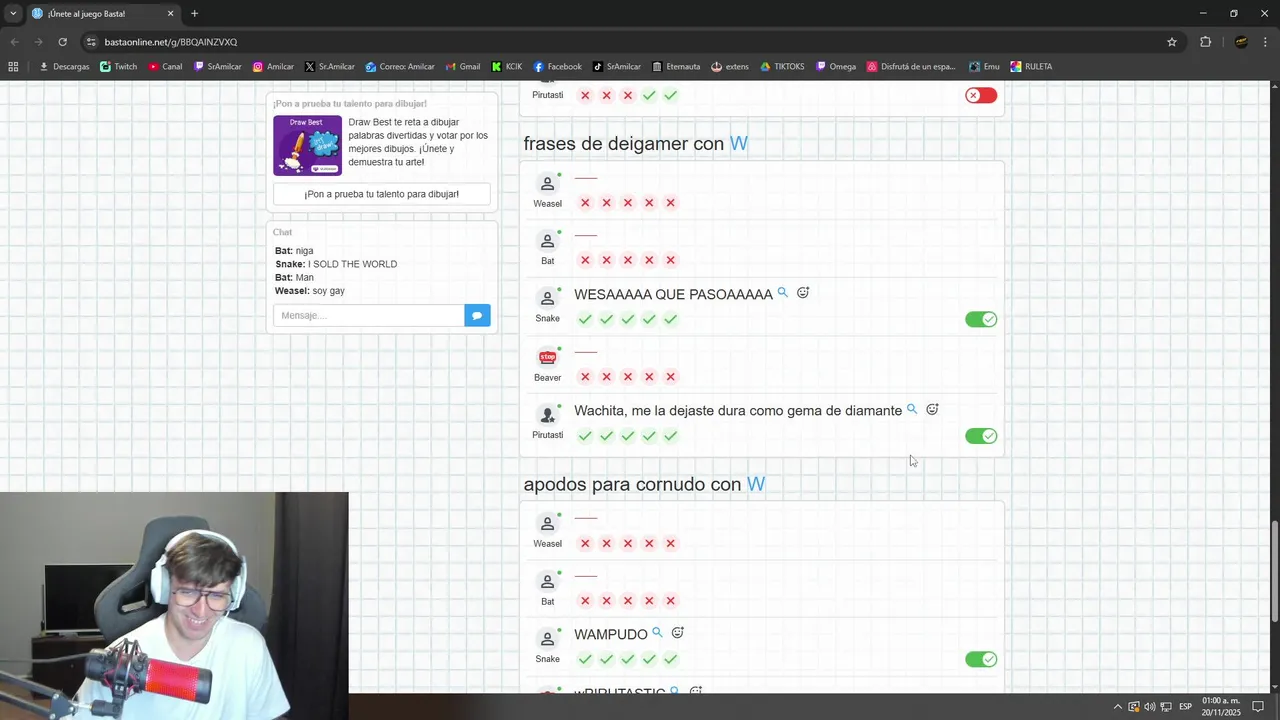Open the Disfrutá de un espa... bookmark
Screen dimensions: 1280x720
(911, 67)
